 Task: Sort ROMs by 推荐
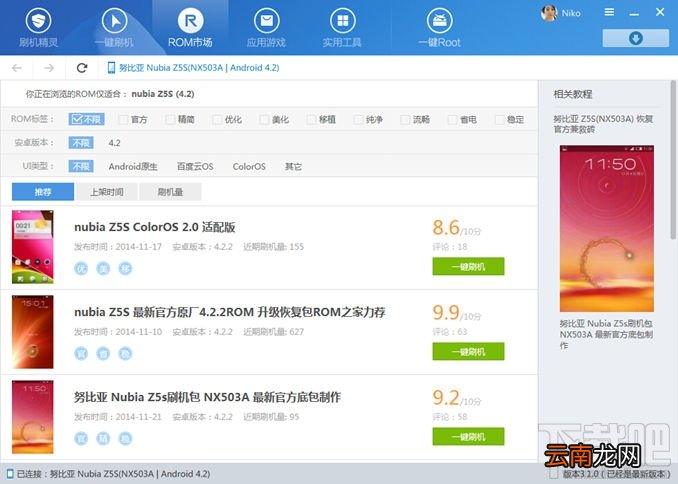43,192
